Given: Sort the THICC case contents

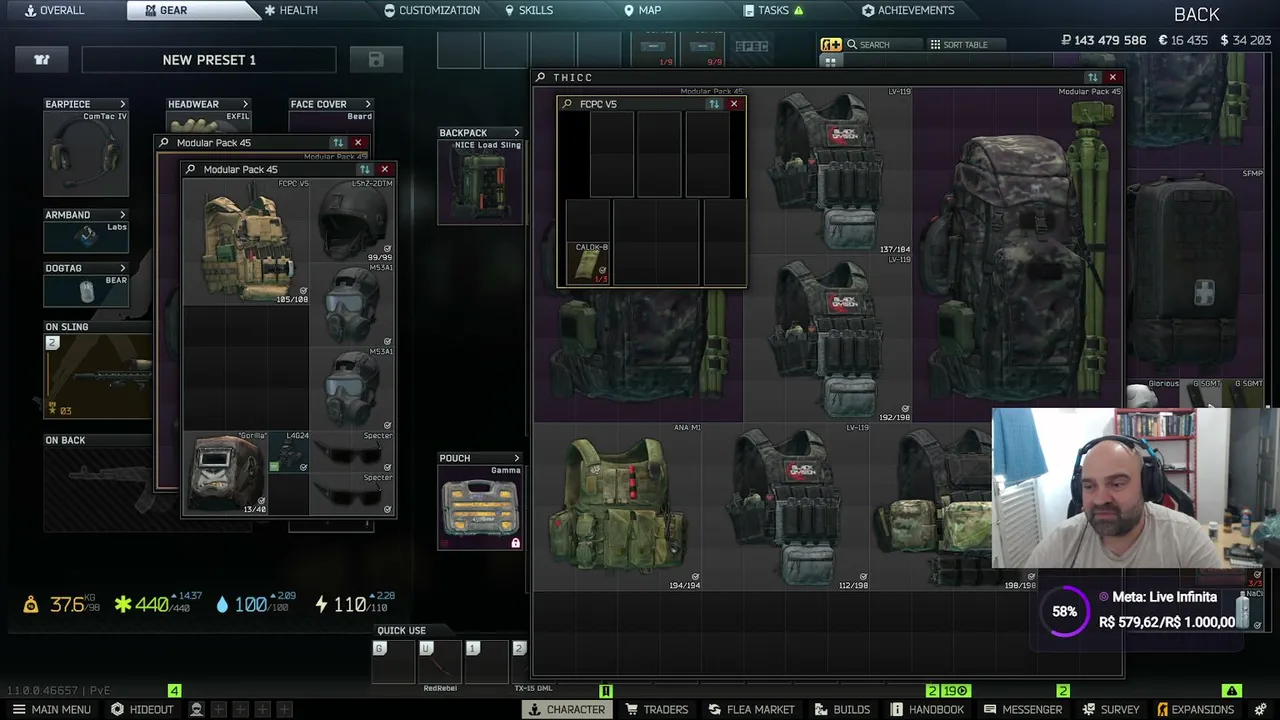Looking at the screenshot, I should click(x=1092, y=77).
